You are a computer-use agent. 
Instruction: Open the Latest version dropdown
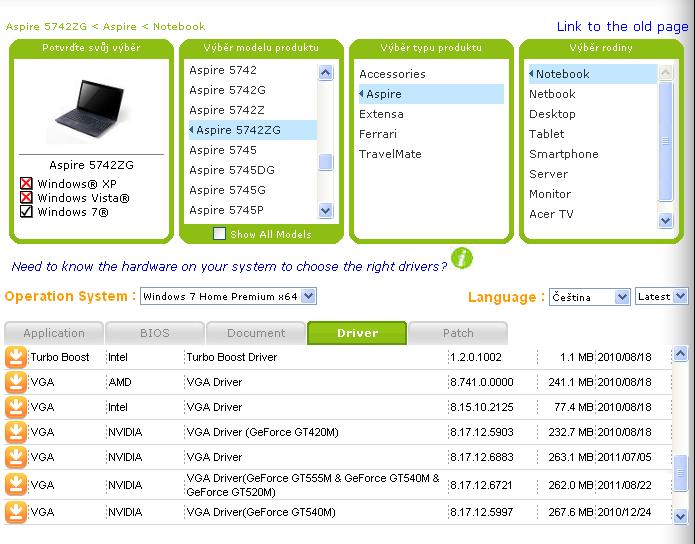click(661, 296)
